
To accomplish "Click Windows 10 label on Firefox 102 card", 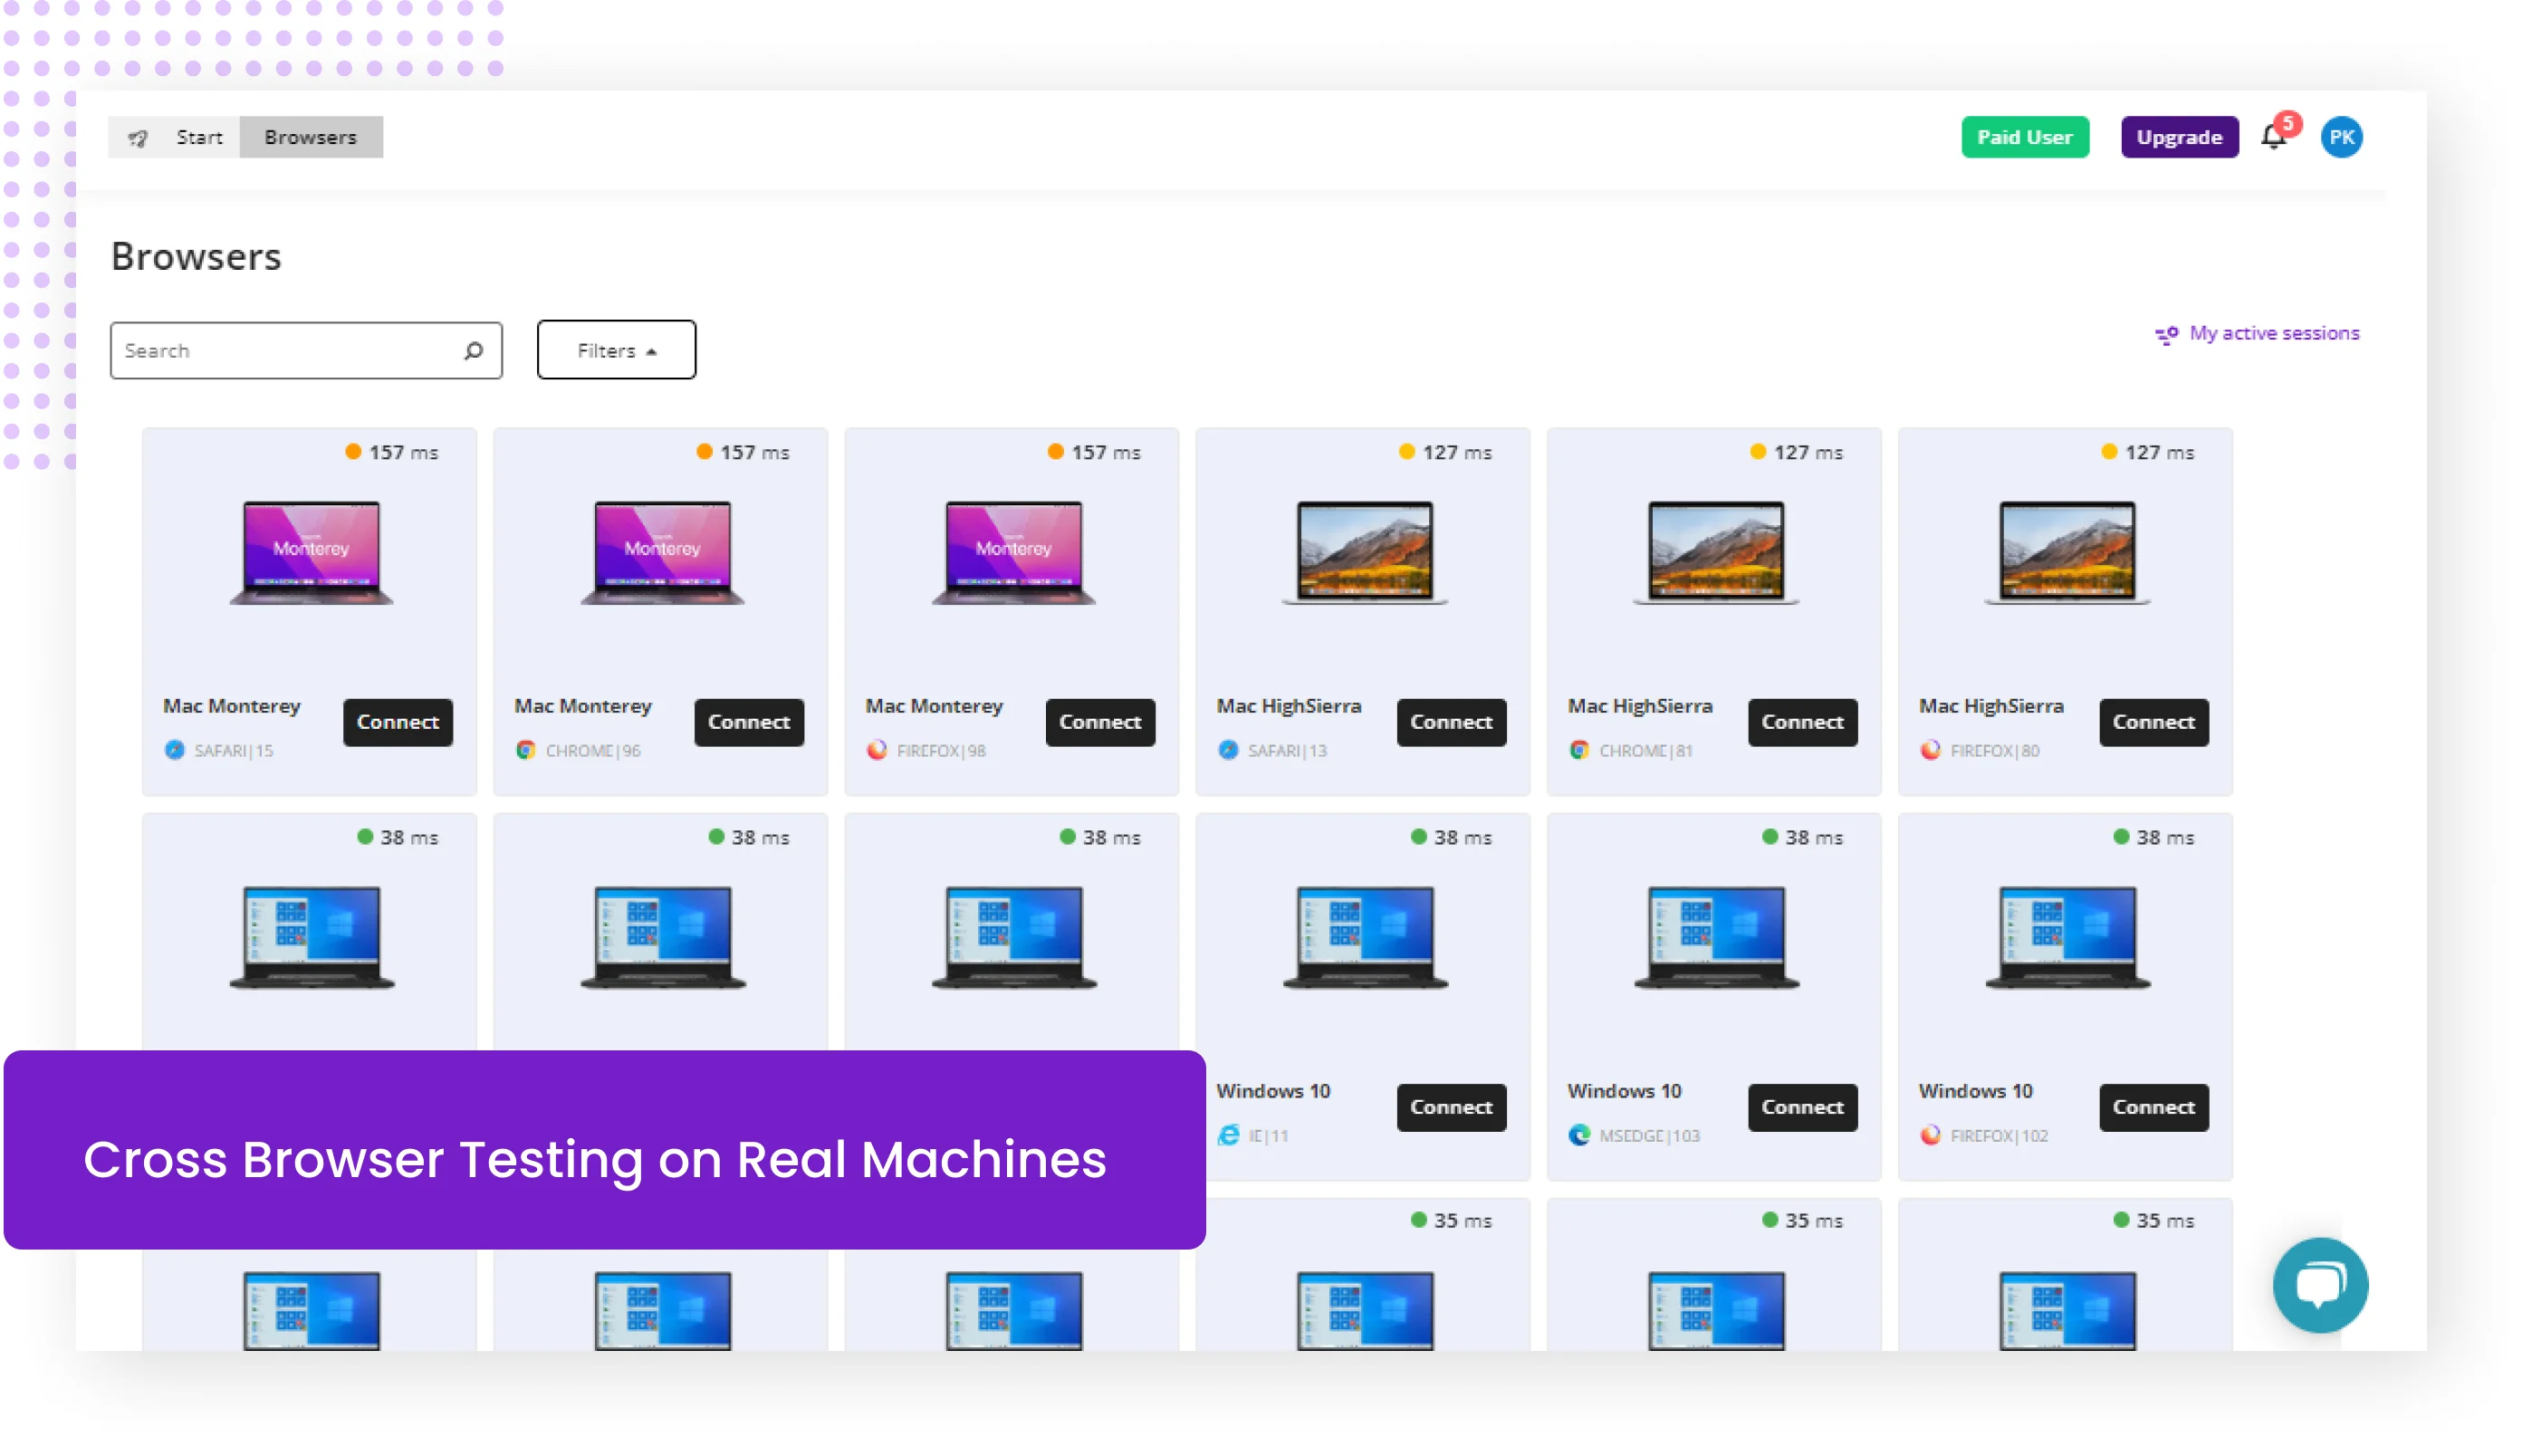I will tap(1975, 1091).
